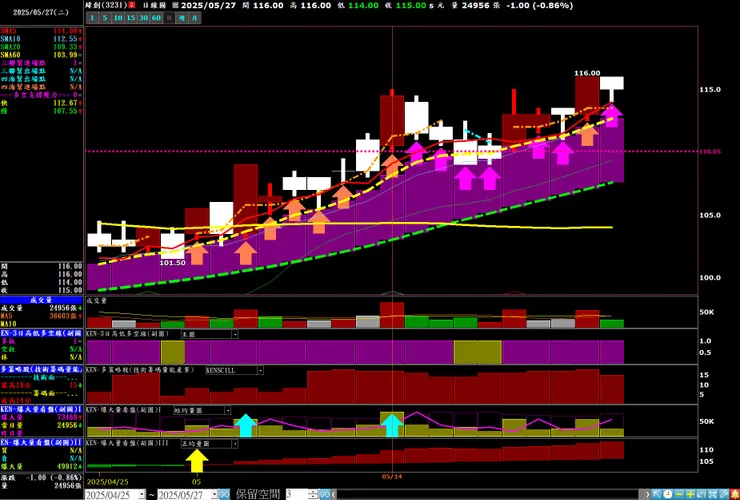Select the 10-minute timeframe button

[x=118, y=18]
